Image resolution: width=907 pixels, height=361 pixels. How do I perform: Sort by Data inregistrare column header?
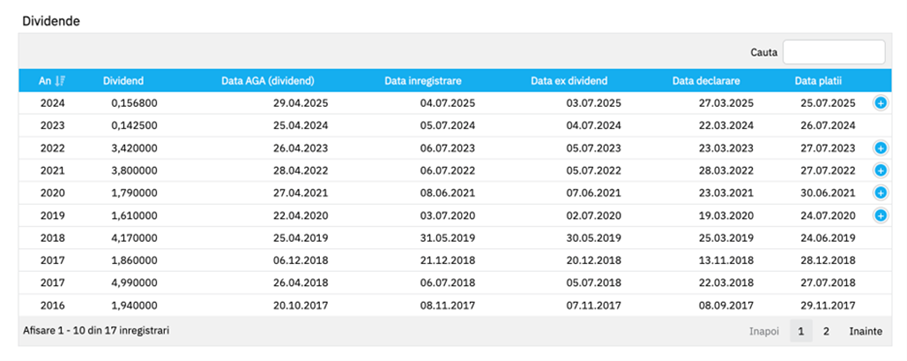pyautogui.click(x=423, y=81)
